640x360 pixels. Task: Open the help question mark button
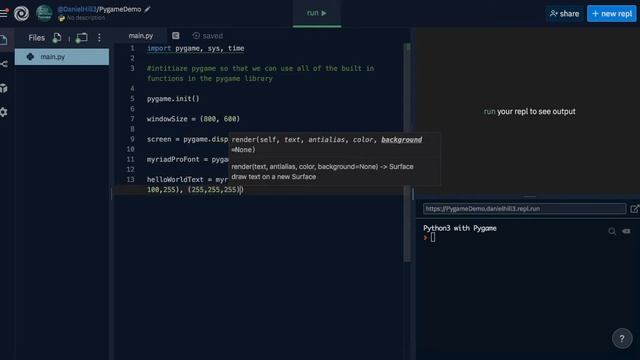(622, 338)
